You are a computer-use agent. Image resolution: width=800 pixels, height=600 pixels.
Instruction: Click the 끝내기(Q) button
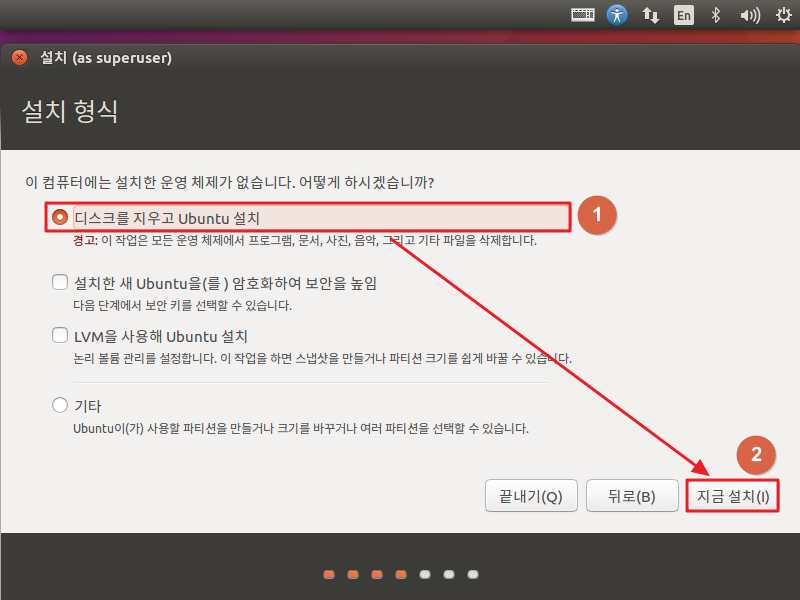[531, 496]
